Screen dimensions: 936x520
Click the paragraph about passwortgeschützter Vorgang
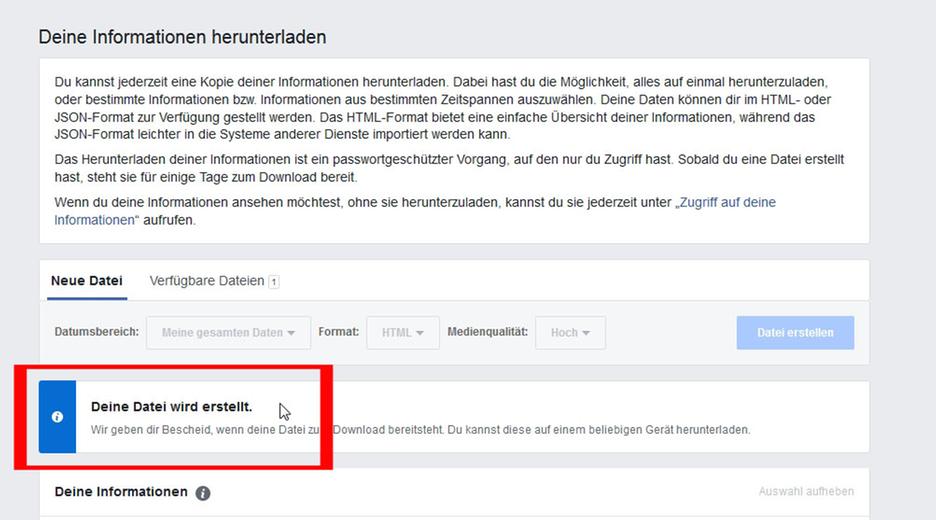[449, 168]
